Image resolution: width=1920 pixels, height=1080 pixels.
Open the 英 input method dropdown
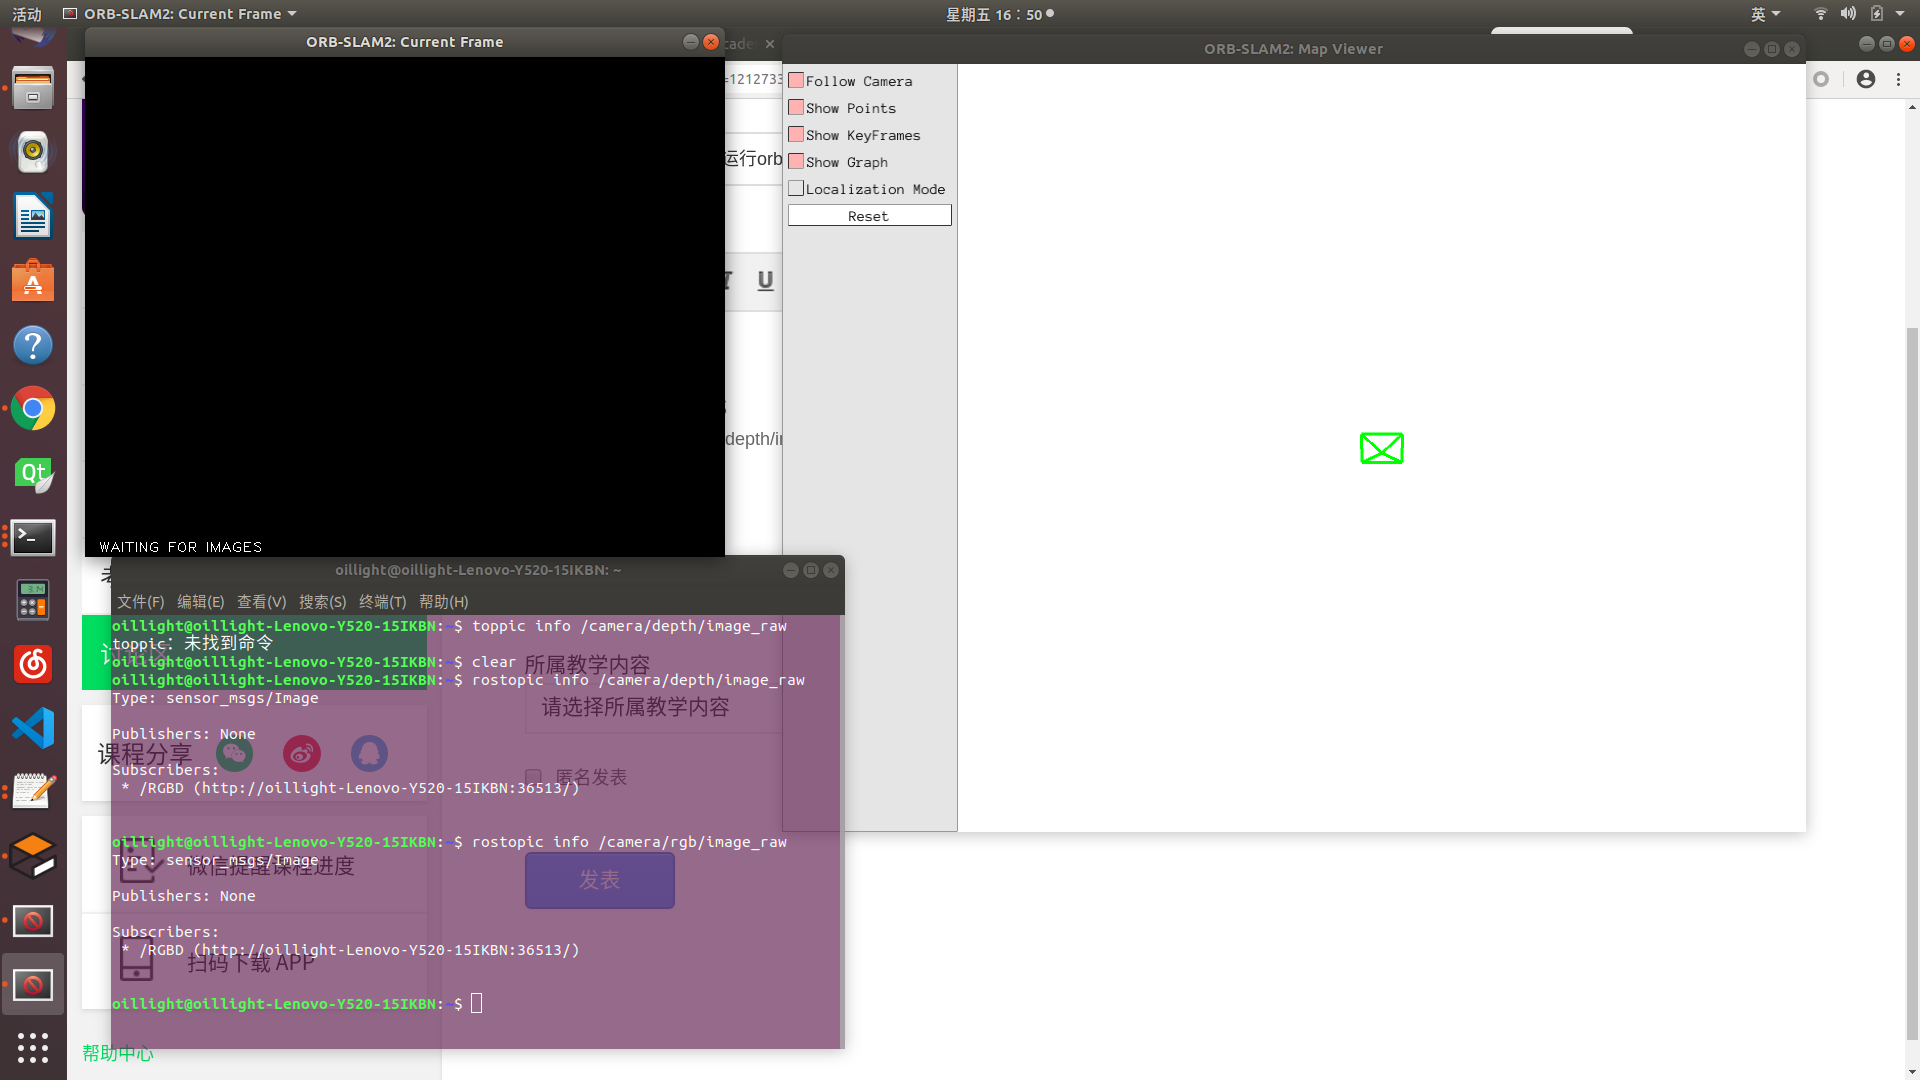point(1766,14)
